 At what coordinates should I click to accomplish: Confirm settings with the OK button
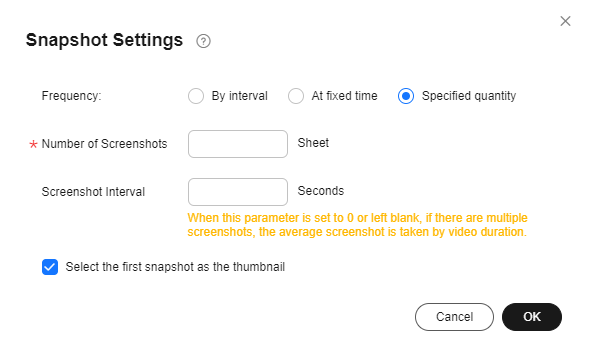pos(532,317)
